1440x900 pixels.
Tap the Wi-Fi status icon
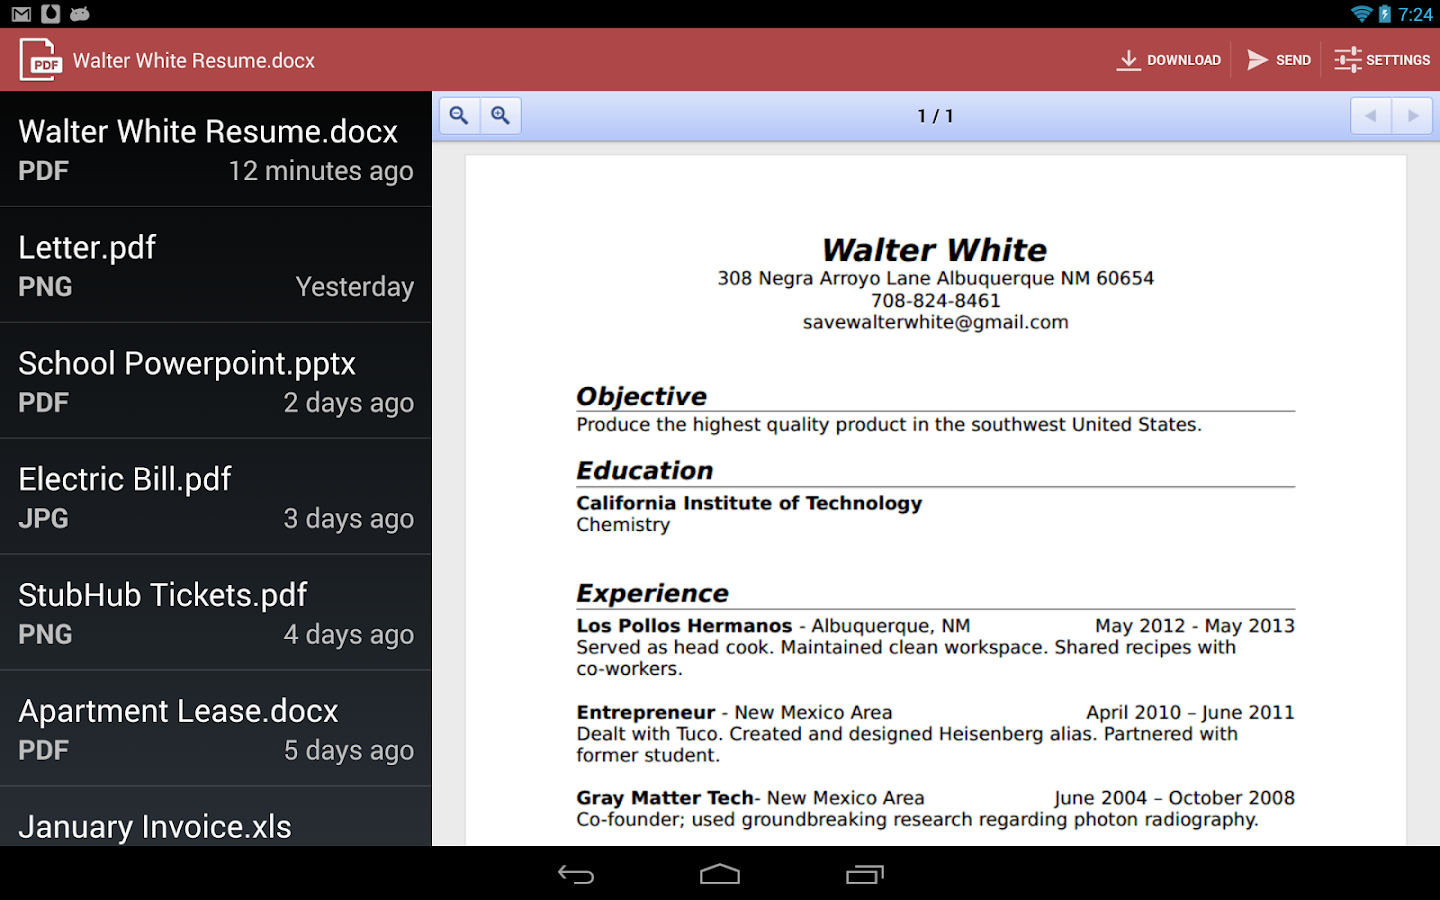pyautogui.click(x=1361, y=14)
